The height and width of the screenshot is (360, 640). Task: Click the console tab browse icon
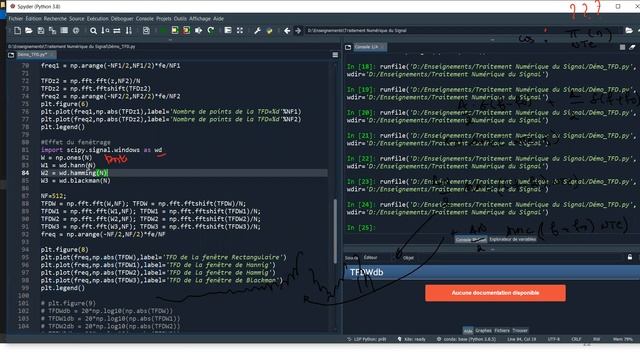(348, 47)
